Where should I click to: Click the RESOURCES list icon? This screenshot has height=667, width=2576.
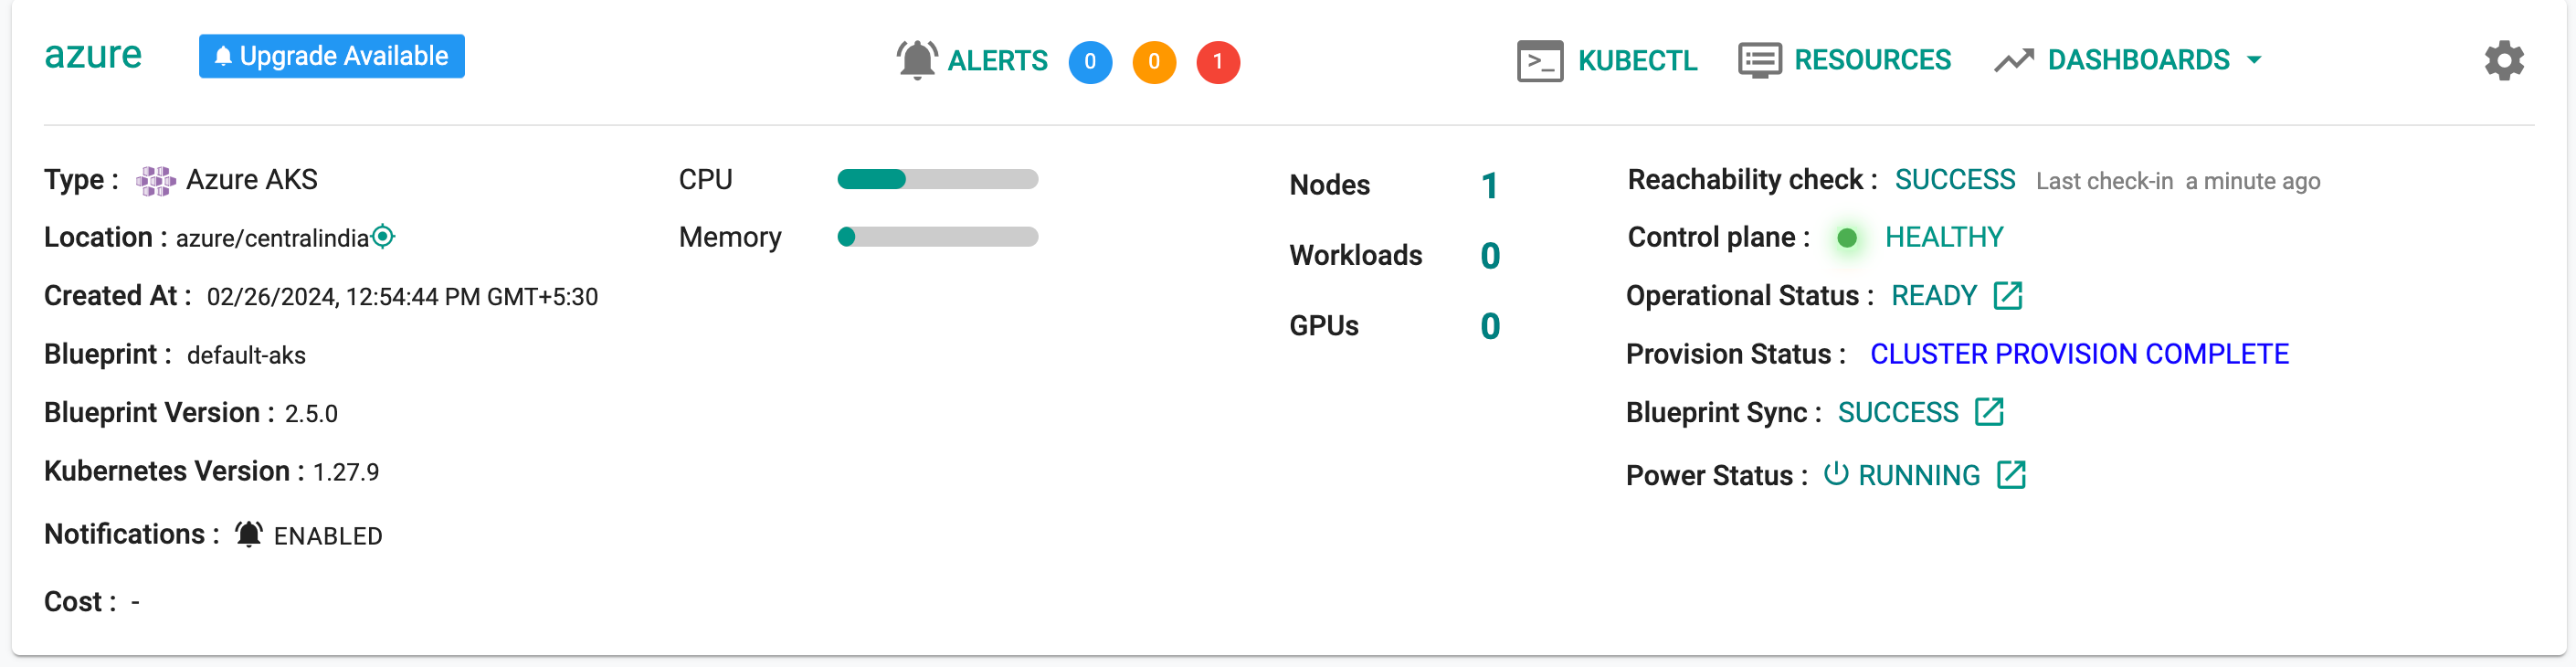click(x=1760, y=60)
